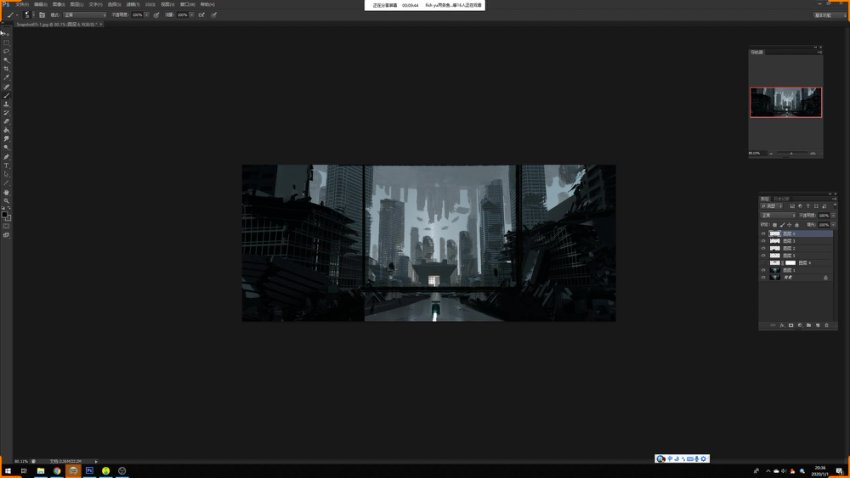Toggle the Brush panel from options bar
This screenshot has height=478, width=850.
42,15
